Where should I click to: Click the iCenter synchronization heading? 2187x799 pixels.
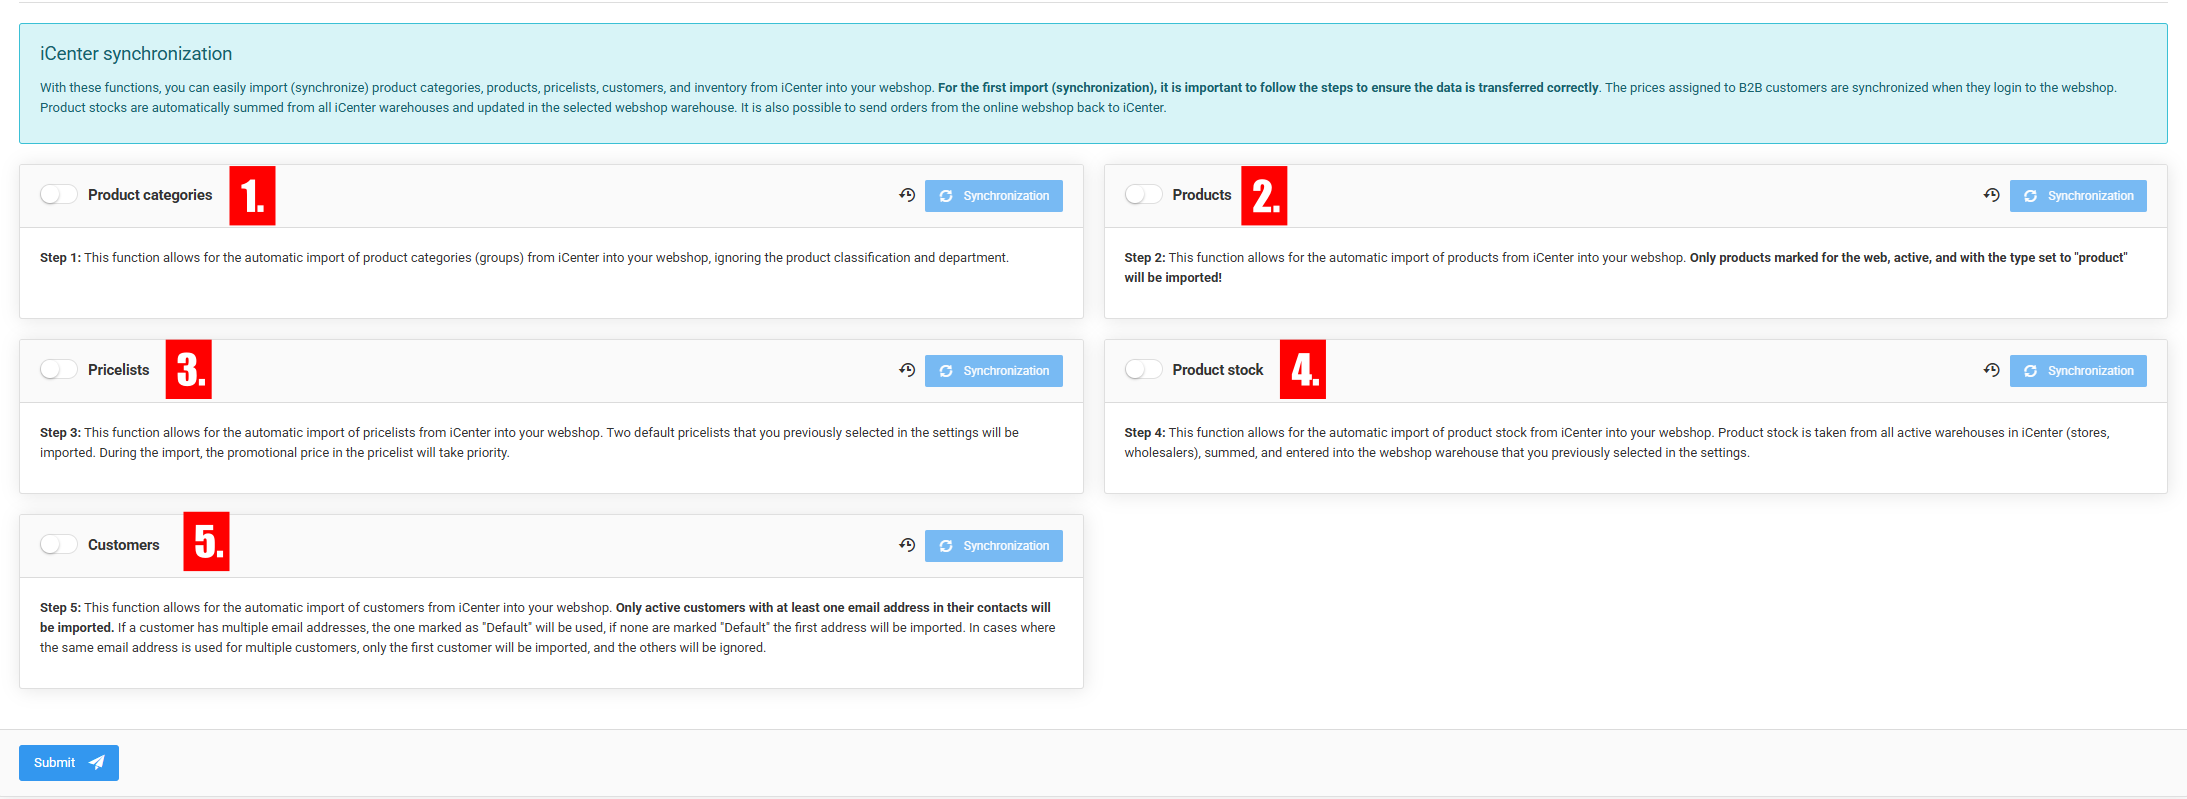click(136, 54)
